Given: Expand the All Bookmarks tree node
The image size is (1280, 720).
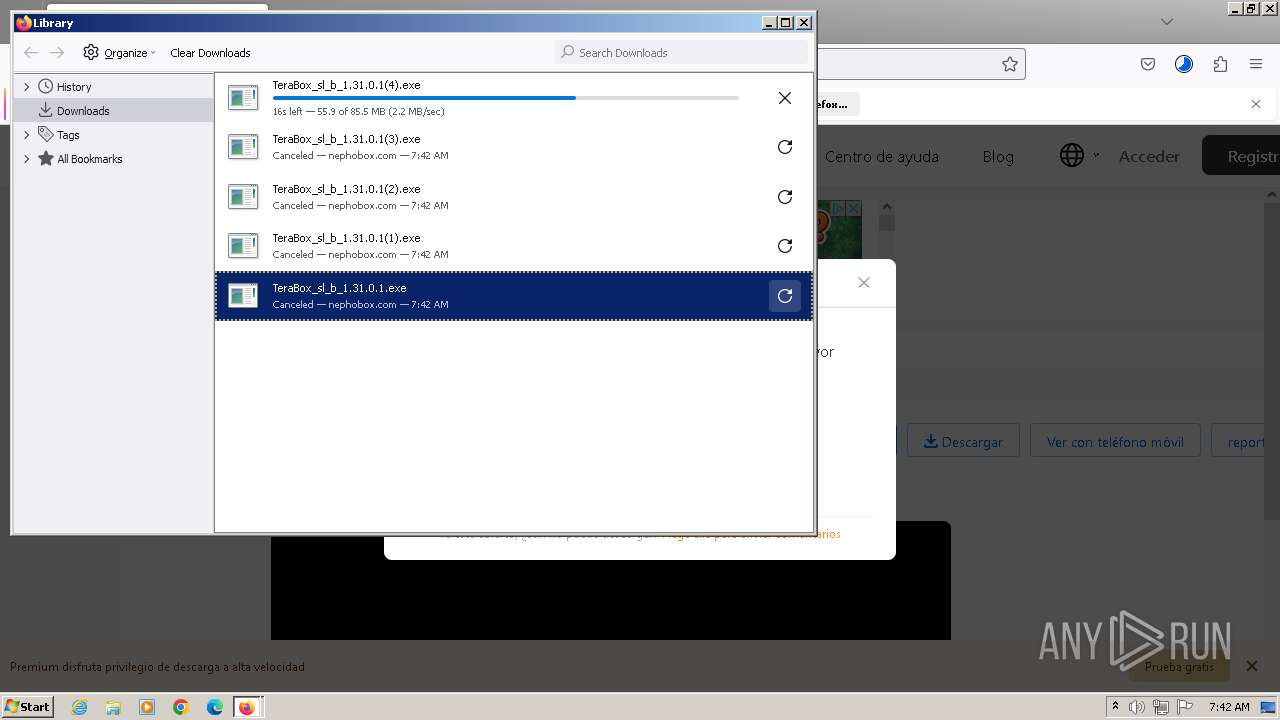Looking at the screenshot, I should [27, 159].
